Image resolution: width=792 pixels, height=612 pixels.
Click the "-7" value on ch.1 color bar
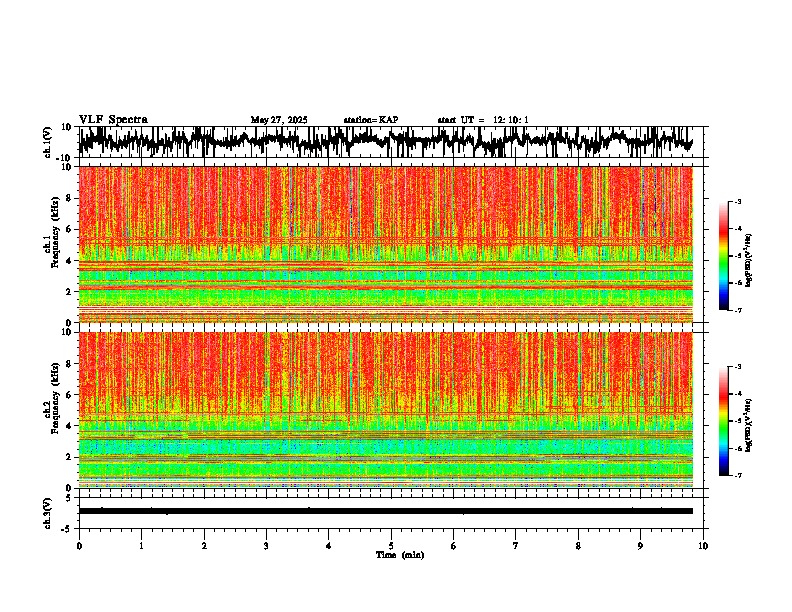[738, 310]
